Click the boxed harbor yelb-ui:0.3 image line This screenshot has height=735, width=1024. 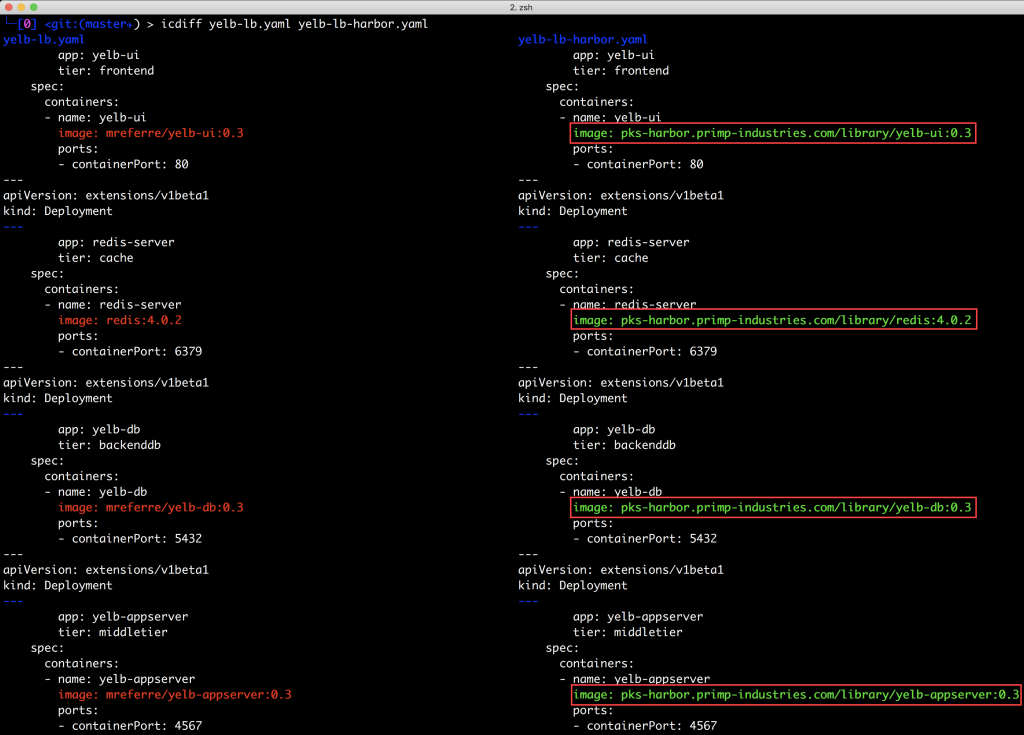(x=771, y=133)
